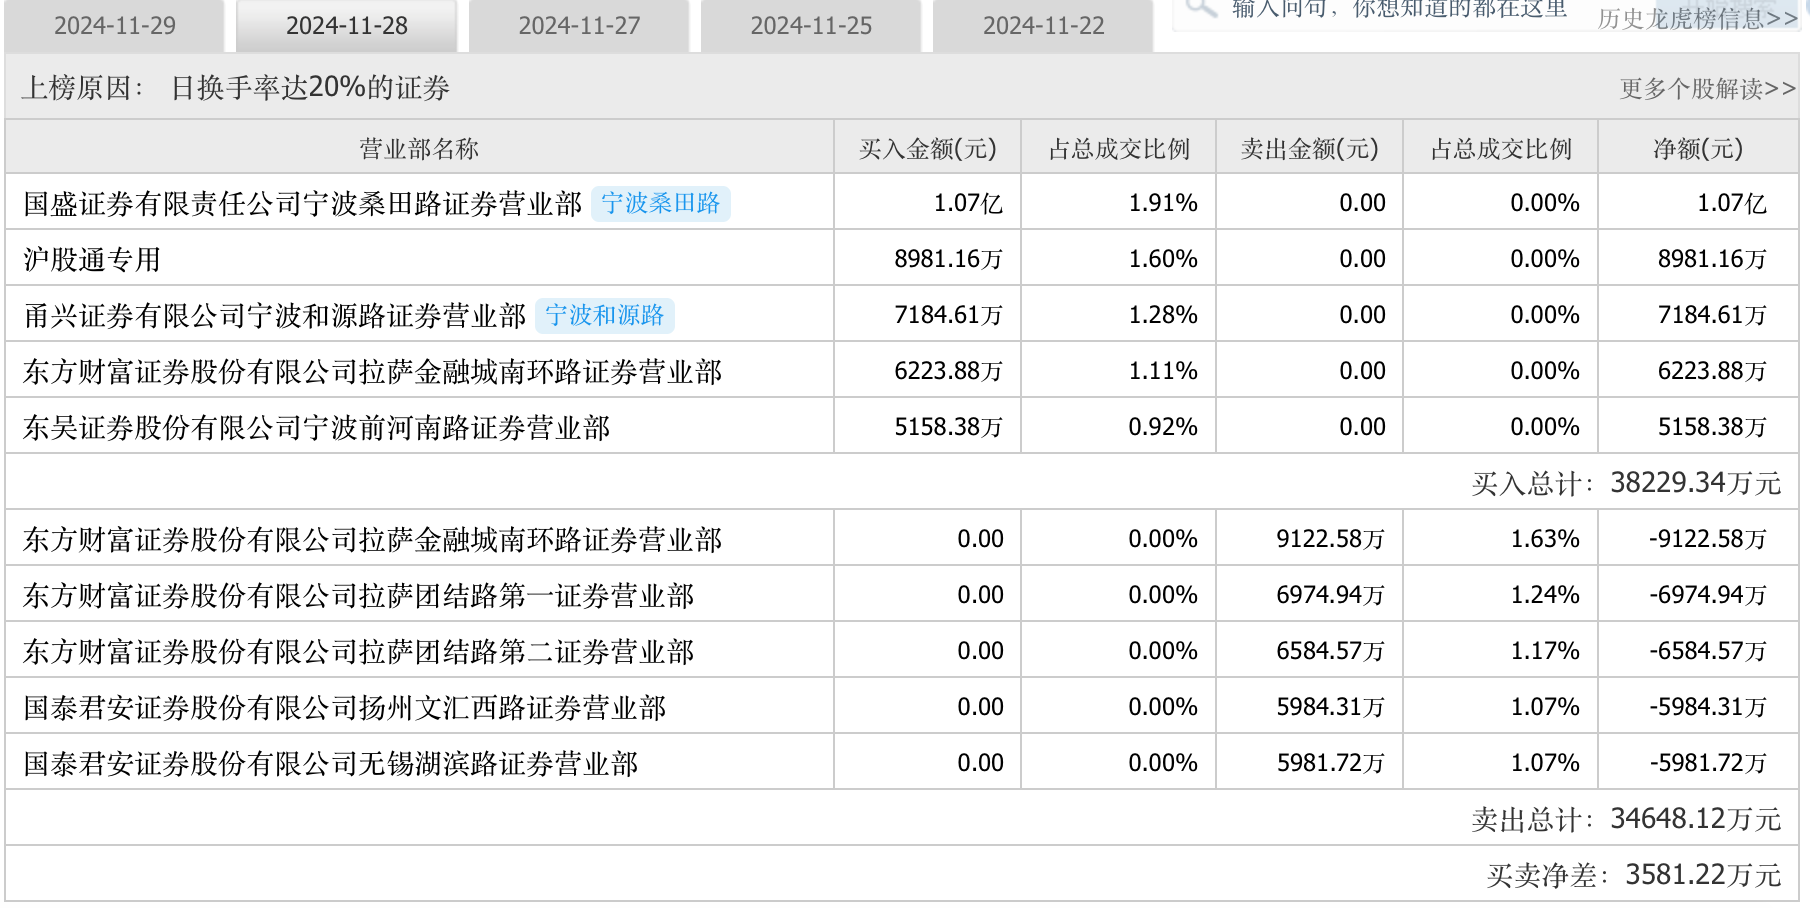View the 2024-11-22 date tab
Viewport: 1810px width, 908px height.
pyautogui.click(x=1043, y=26)
